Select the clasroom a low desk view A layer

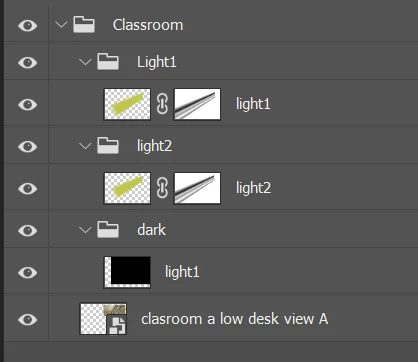pyautogui.click(x=233, y=318)
